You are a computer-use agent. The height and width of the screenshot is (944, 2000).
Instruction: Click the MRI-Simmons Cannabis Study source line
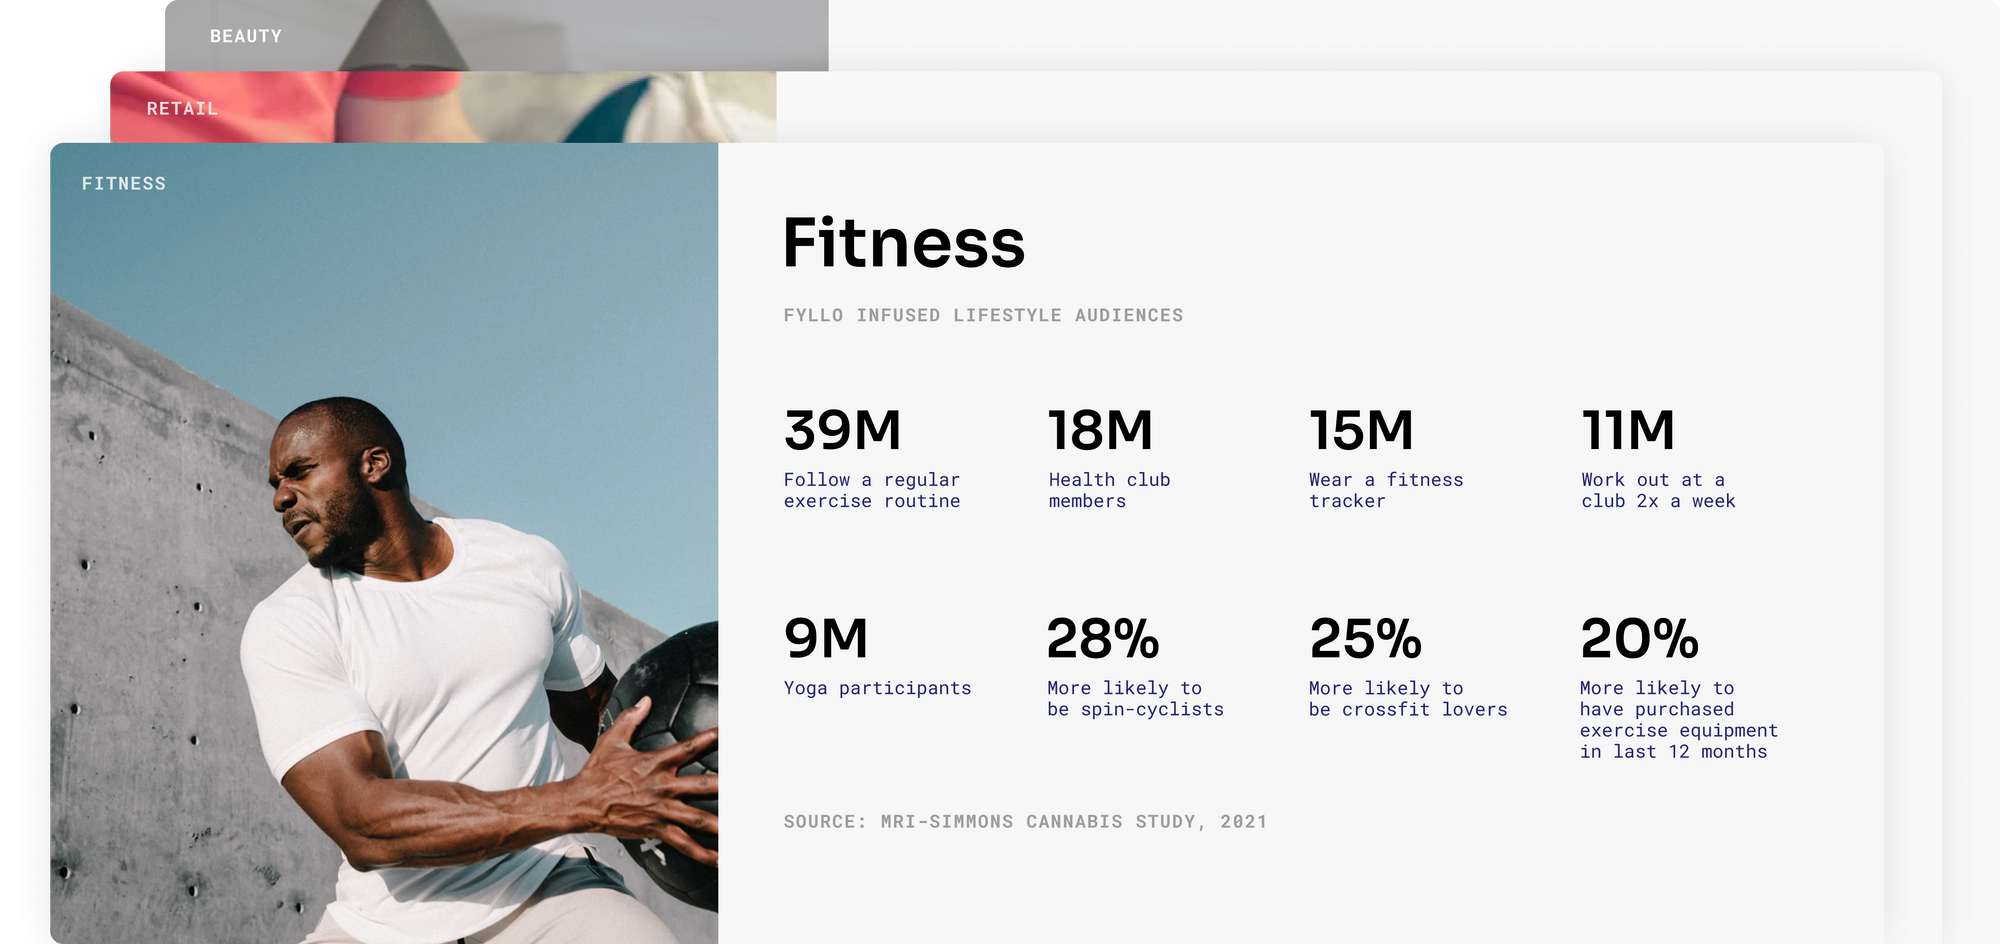click(1025, 822)
